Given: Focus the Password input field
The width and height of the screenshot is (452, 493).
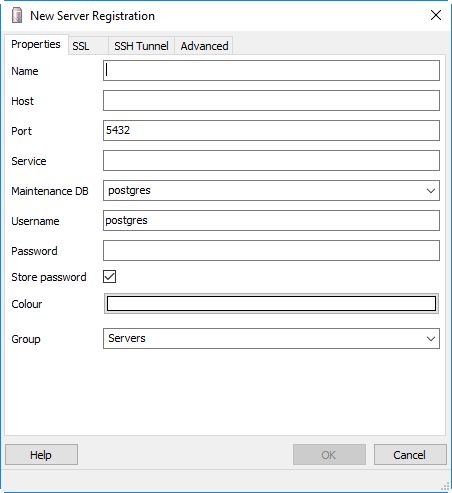Looking at the screenshot, I should coord(271,250).
